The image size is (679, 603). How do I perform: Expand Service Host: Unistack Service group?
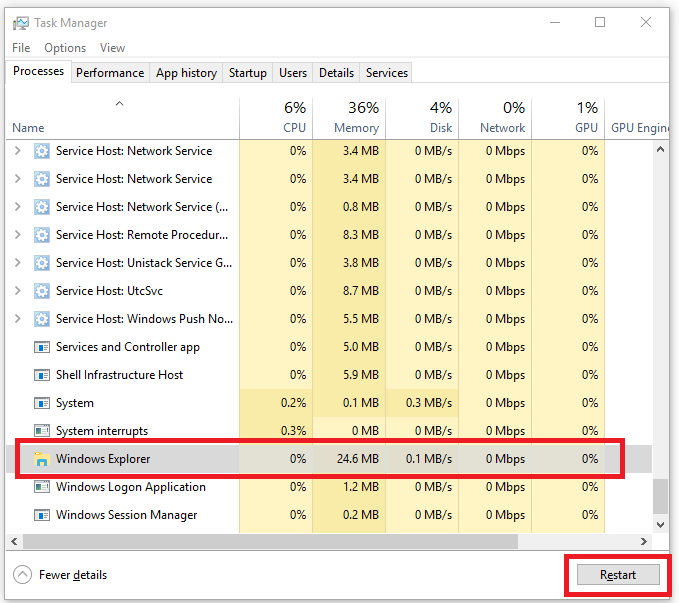pyautogui.click(x=17, y=263)
